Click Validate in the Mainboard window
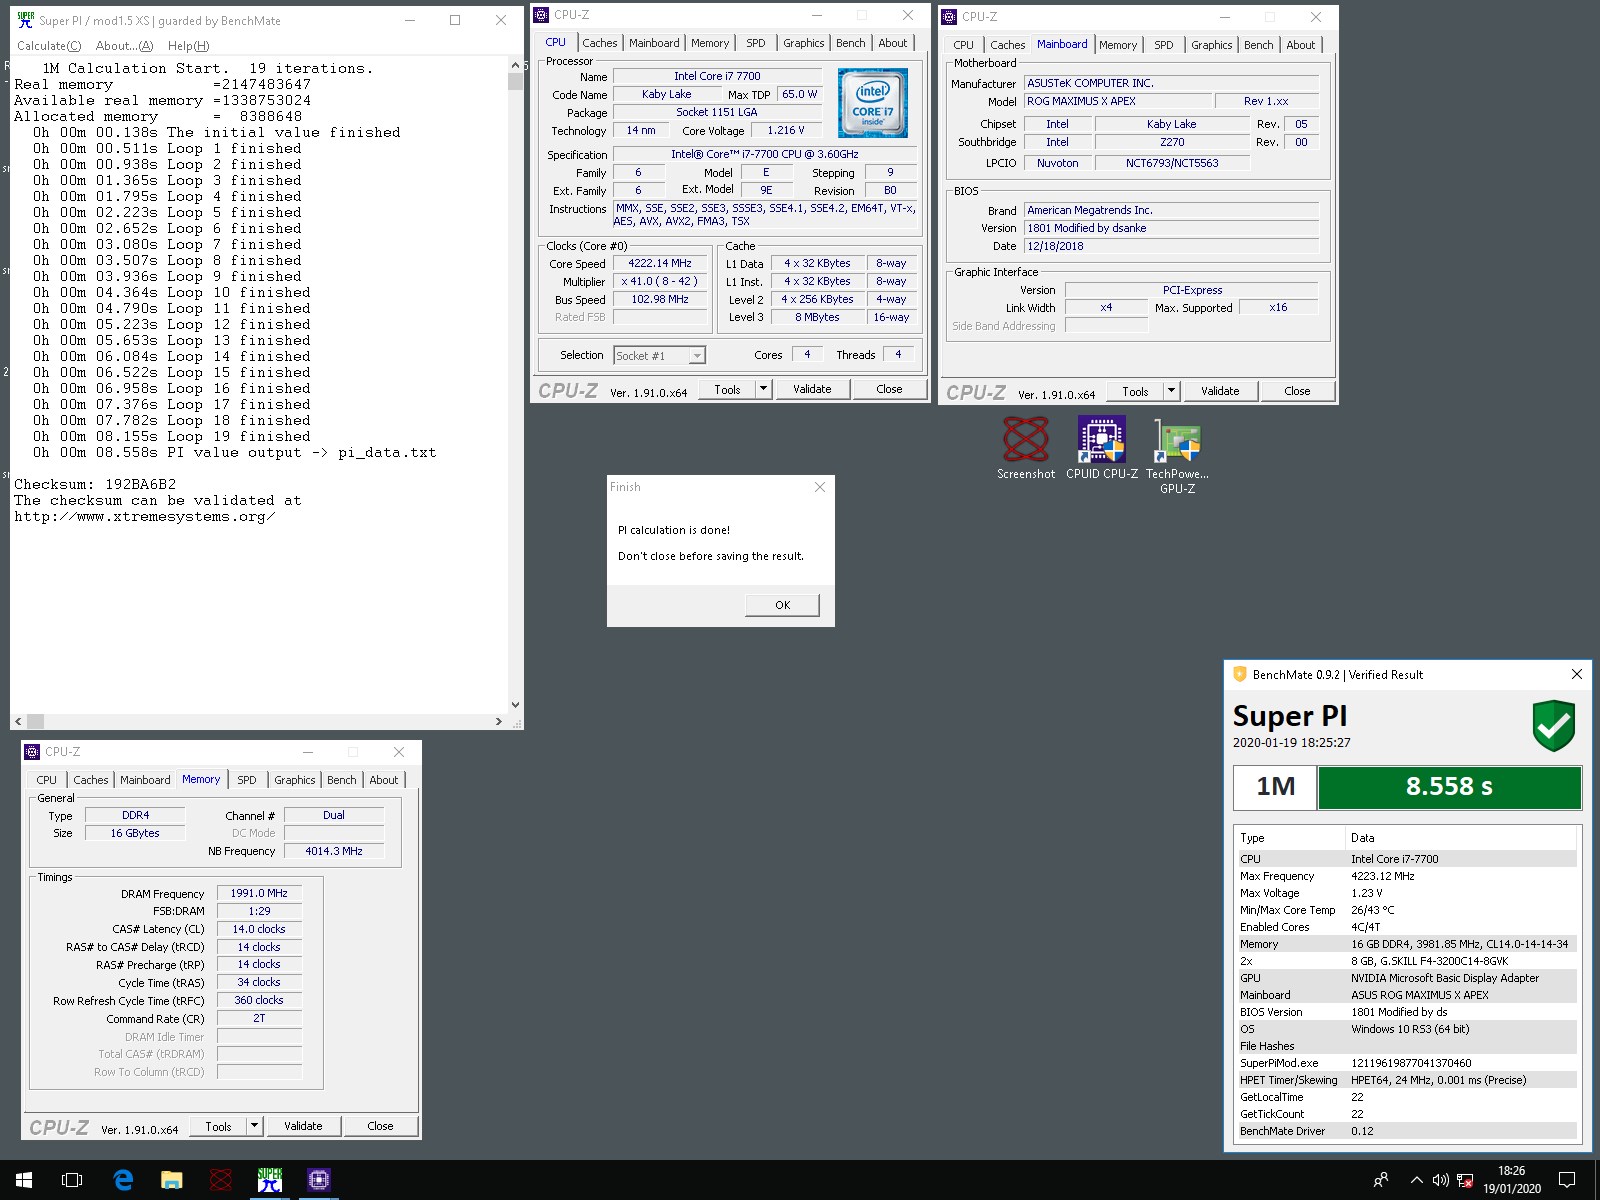 [x=1220, y=391]
